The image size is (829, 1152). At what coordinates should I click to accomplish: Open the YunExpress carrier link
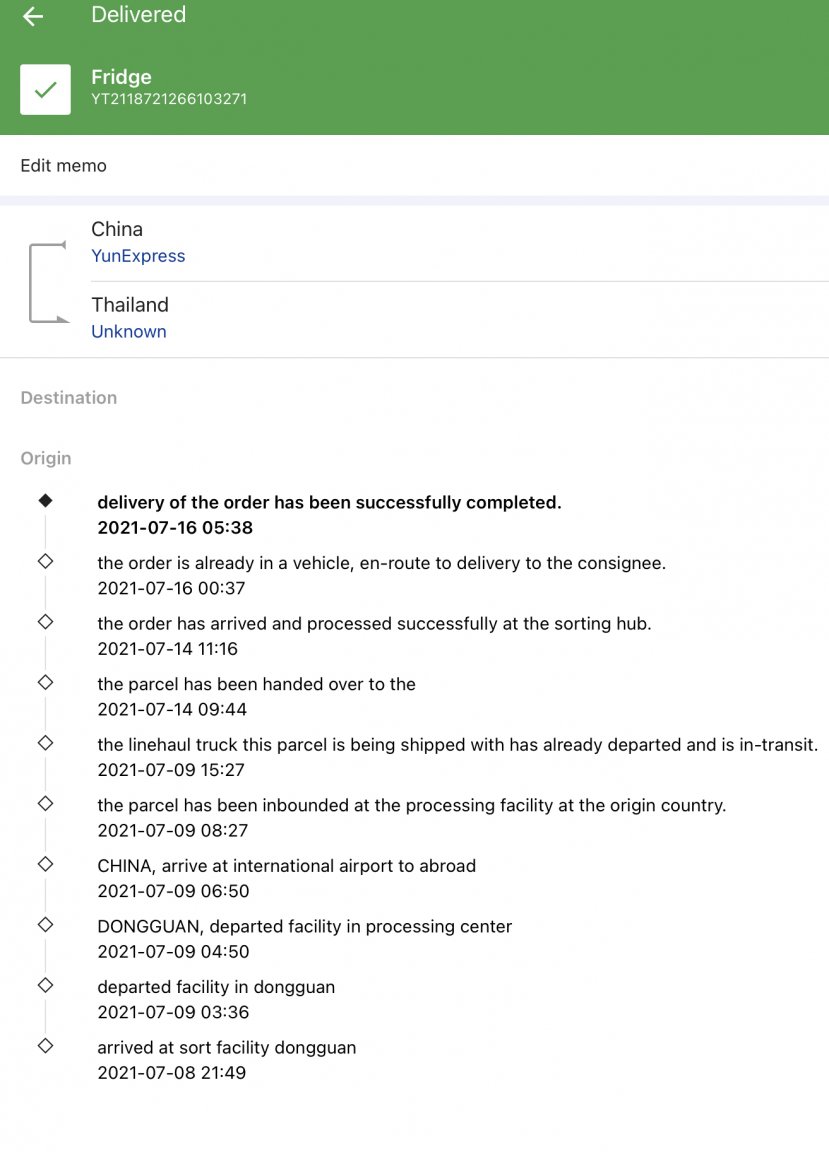[138, 256]
